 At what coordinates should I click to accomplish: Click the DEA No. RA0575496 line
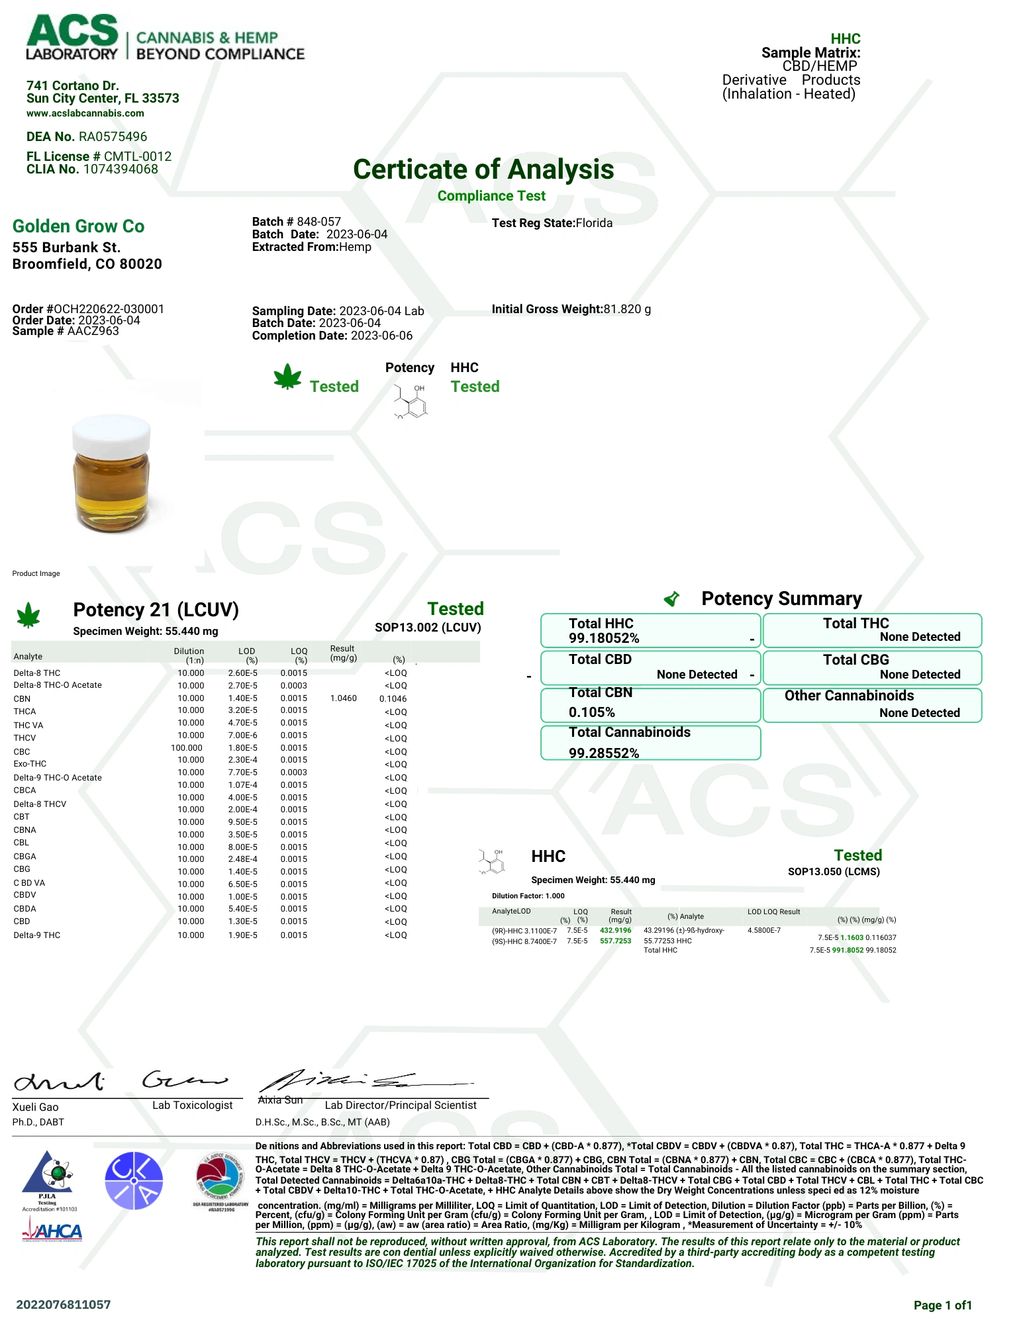coord(87,137)
